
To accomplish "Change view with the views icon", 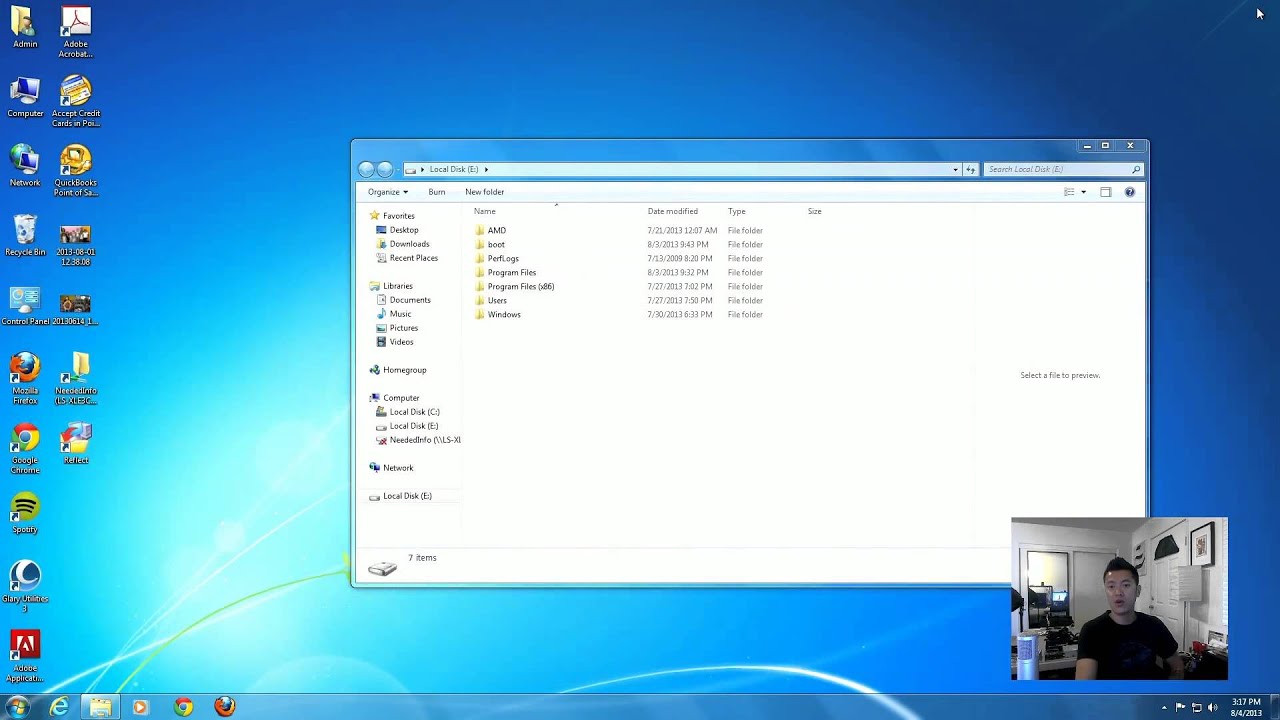I will pos(1069,192).
